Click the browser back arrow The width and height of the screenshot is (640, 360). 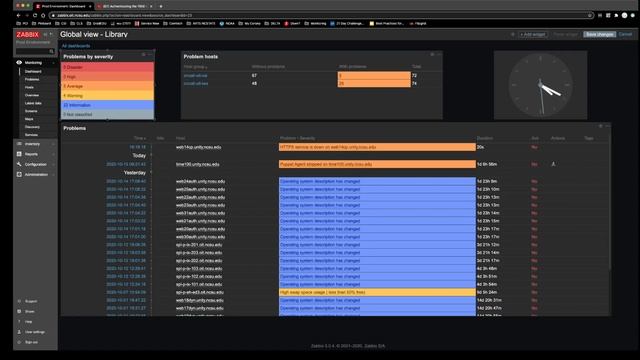(18, 16)
